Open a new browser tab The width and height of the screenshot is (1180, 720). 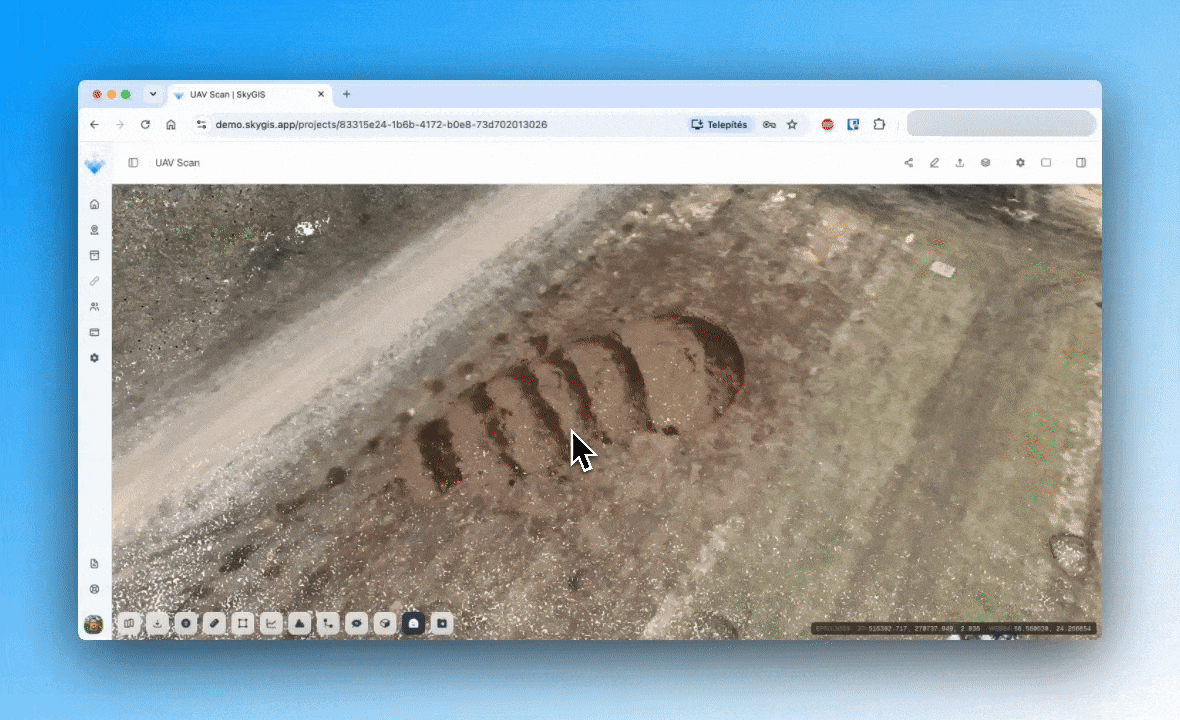coord(346,94)
